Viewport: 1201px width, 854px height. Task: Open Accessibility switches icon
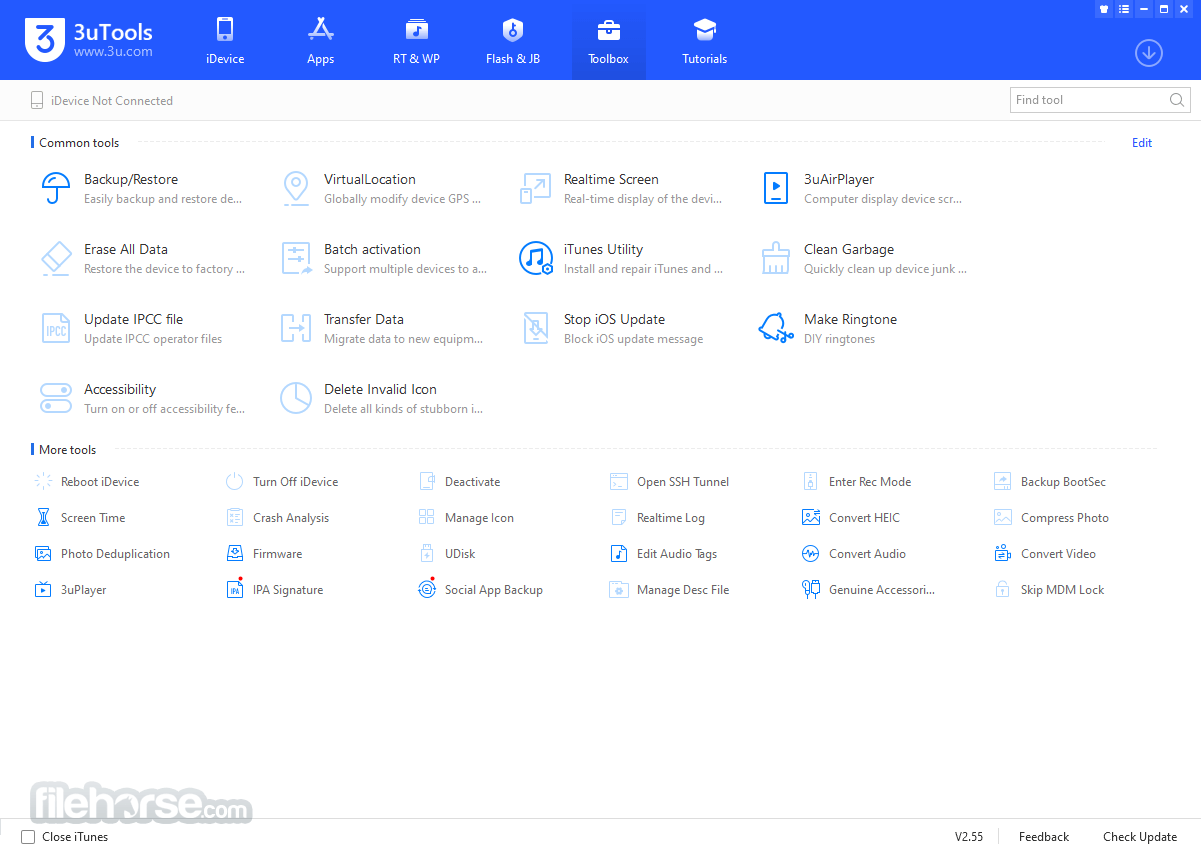[56, 398]
